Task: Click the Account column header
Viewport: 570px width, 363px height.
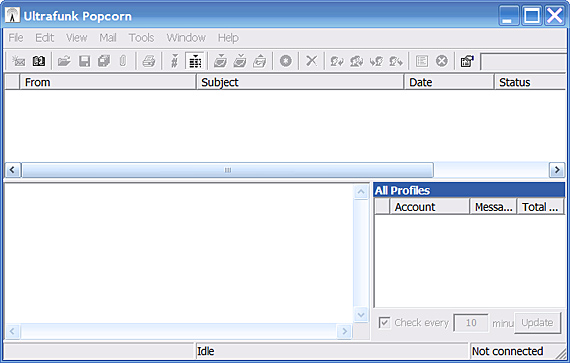Action: pyautogui.click(x=430, y=207)
